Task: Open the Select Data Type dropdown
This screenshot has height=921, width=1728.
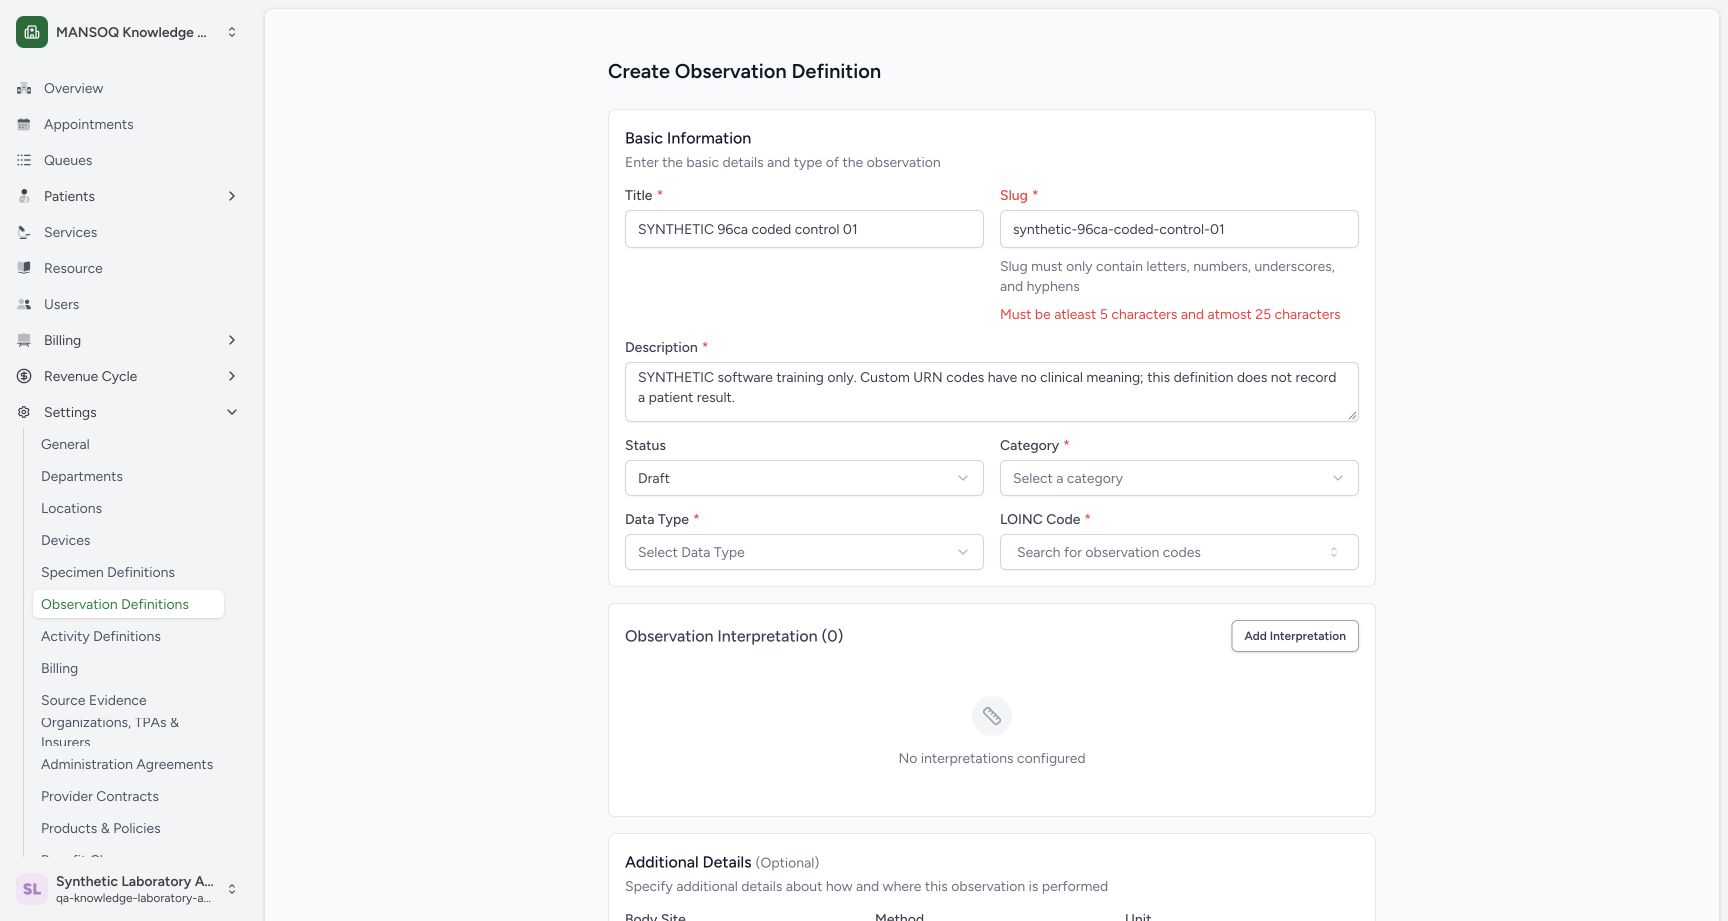Action: tap(804, 552)
